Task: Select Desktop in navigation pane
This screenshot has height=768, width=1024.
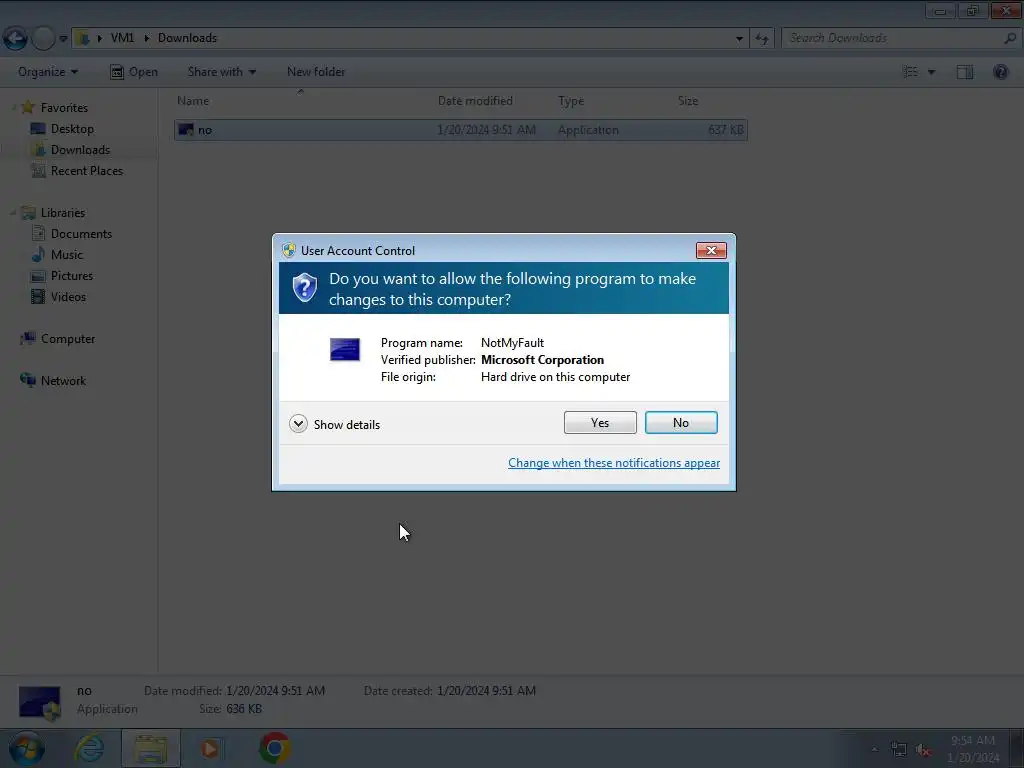Action: point(72,129)
